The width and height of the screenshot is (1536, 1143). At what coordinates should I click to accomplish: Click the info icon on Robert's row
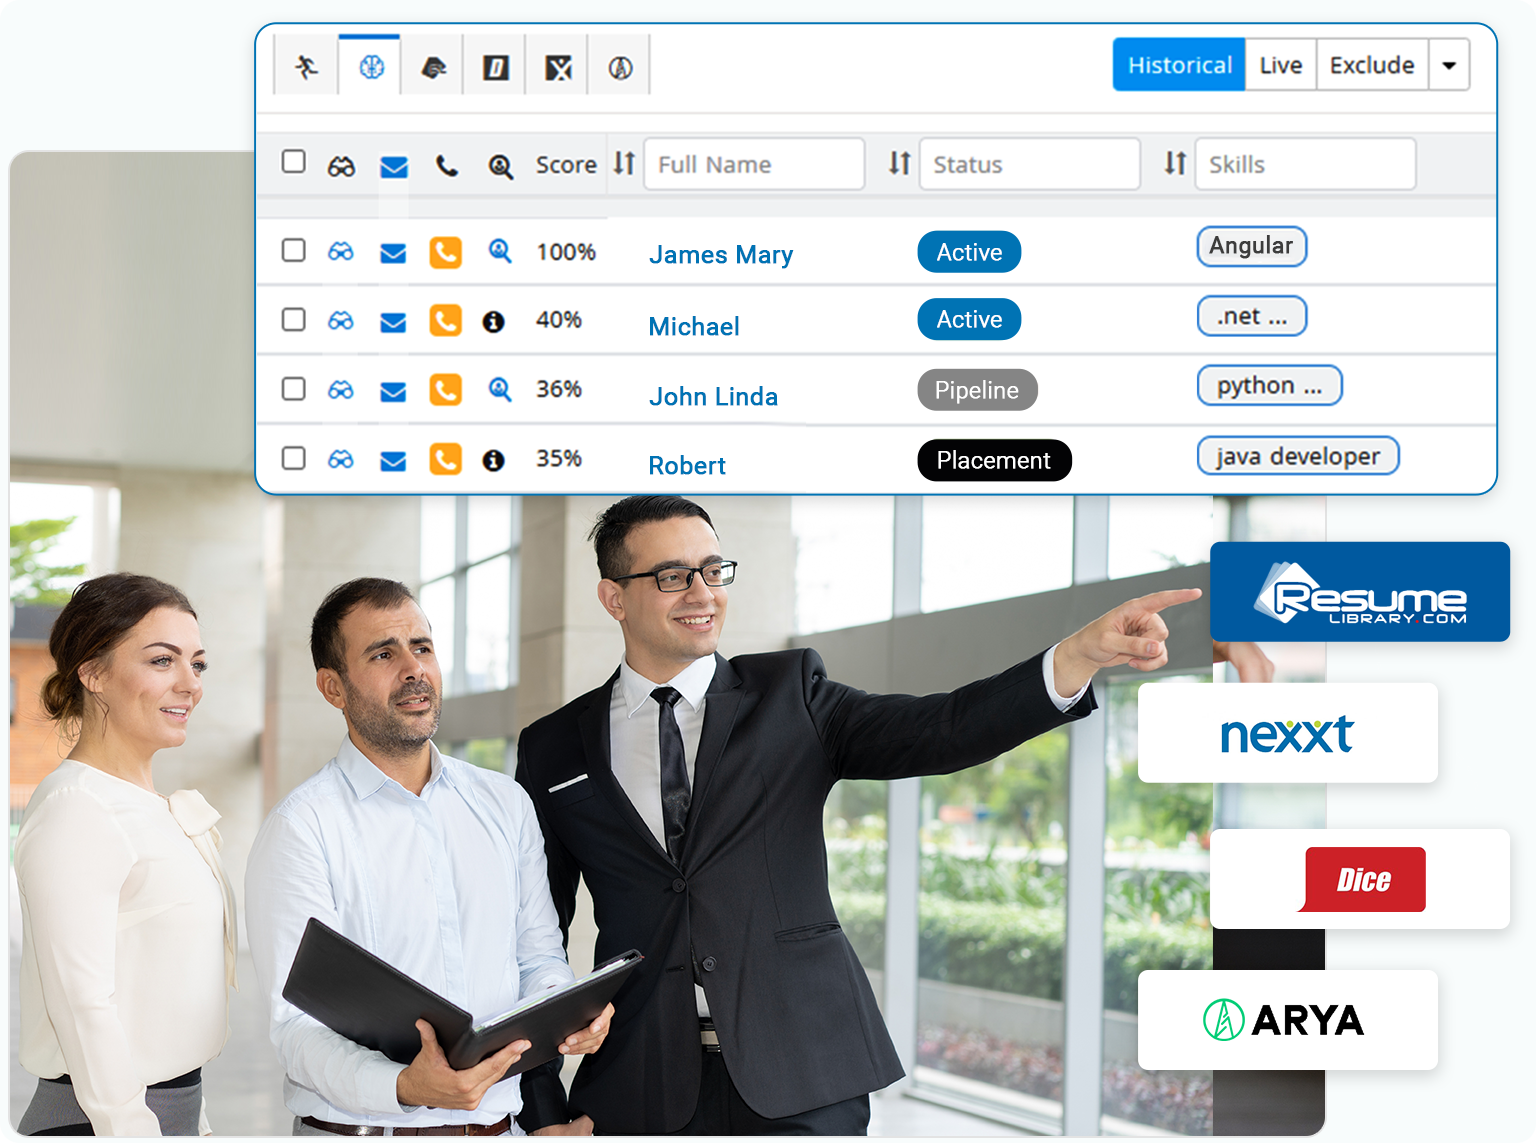pos(495,460)
